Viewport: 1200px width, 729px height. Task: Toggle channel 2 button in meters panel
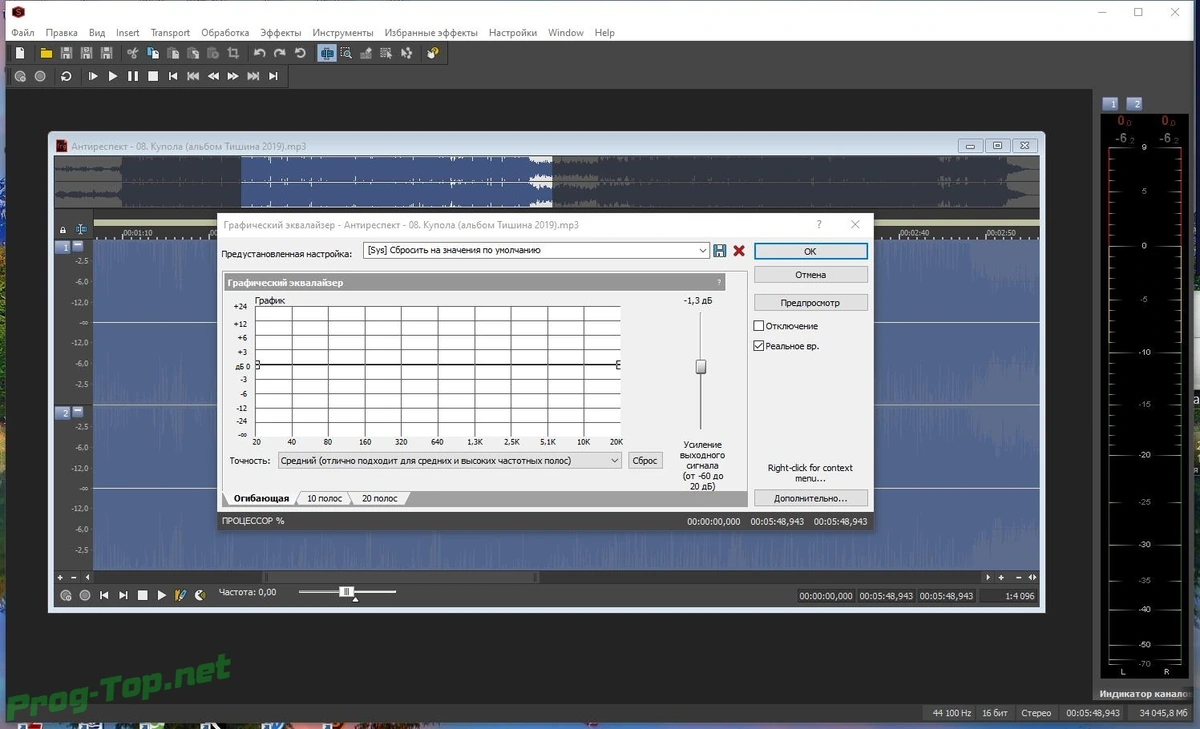click(1134, 104)
